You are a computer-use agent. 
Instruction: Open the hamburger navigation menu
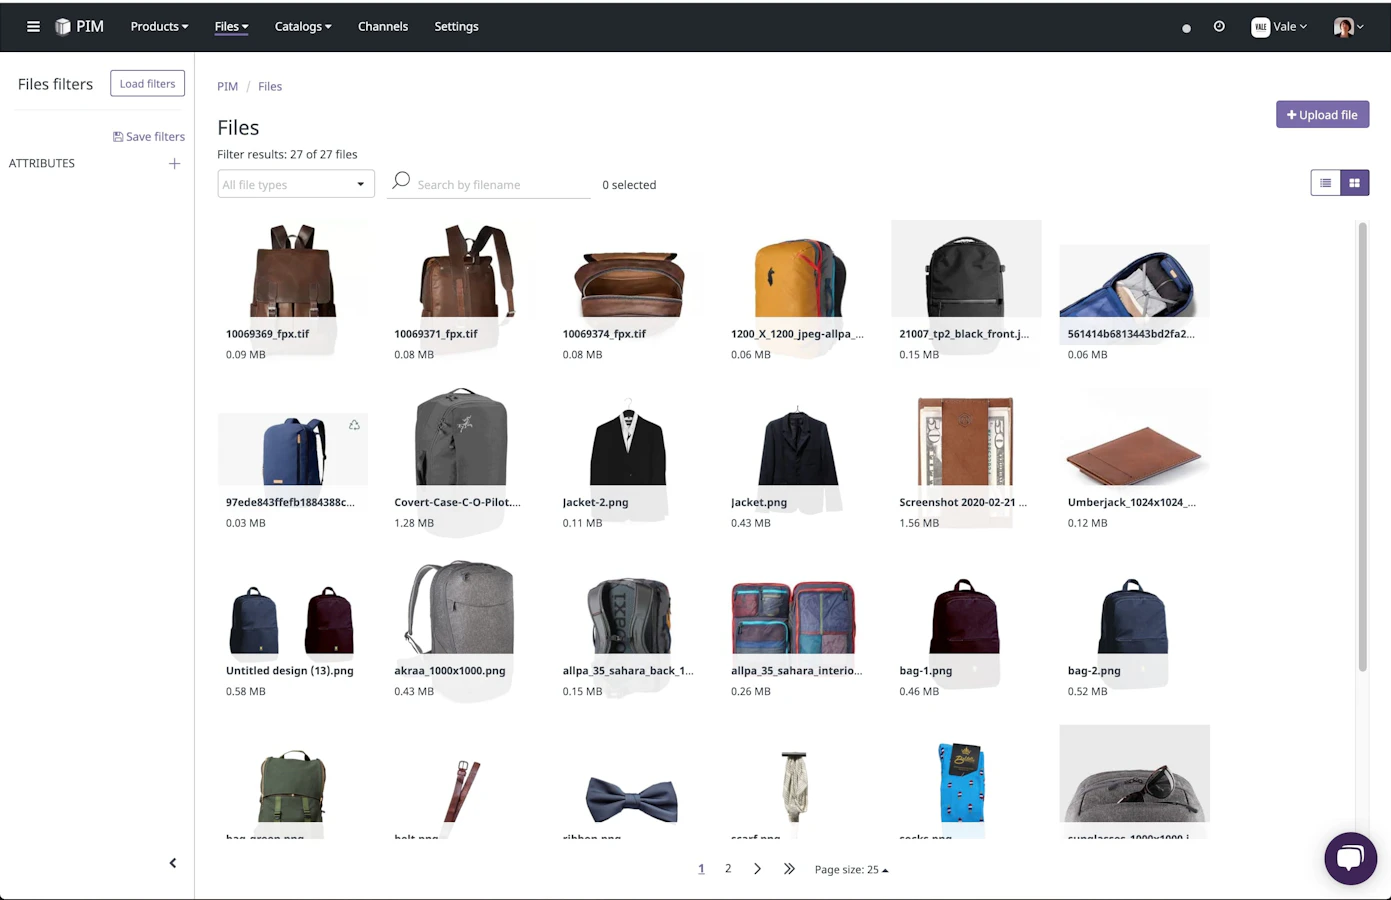[x=33, y=27]
